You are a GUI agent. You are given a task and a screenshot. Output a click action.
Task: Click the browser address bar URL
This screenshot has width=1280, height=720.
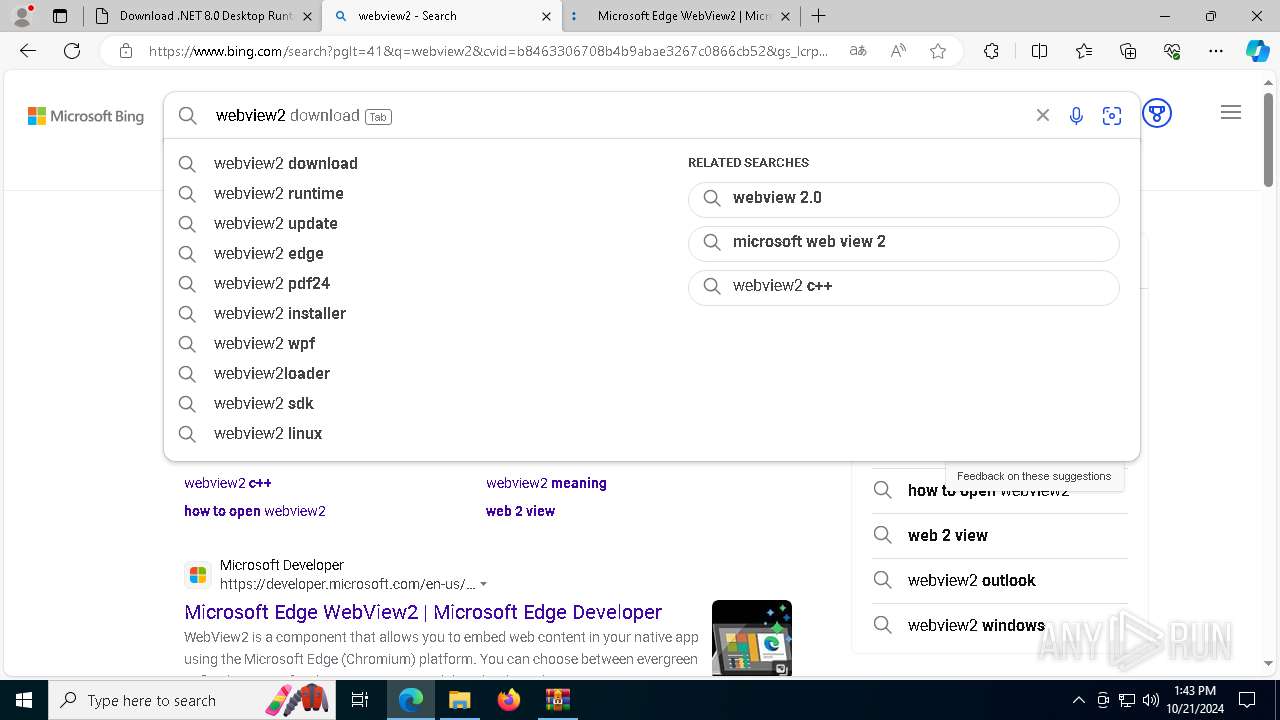pyautogui.click(x=489, y=51)
